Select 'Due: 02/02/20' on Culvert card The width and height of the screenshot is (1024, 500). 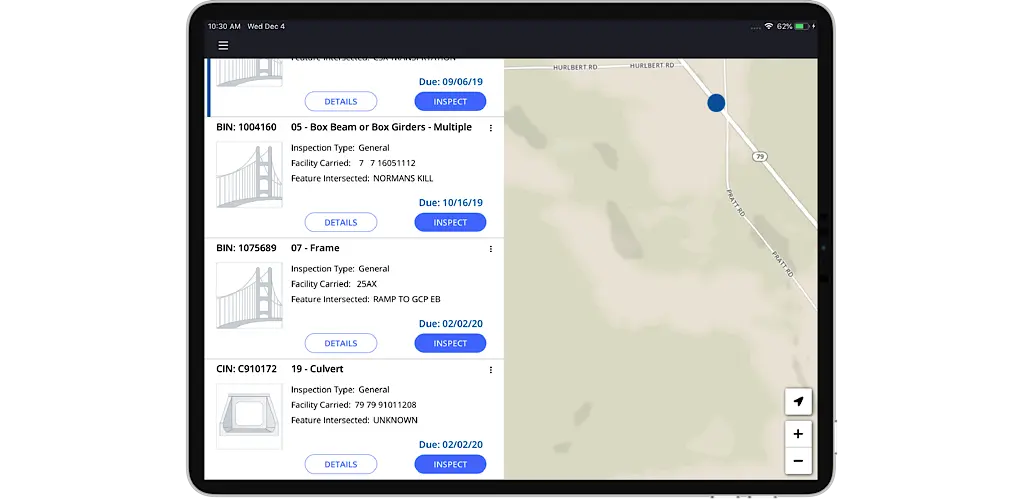point(451,445)
